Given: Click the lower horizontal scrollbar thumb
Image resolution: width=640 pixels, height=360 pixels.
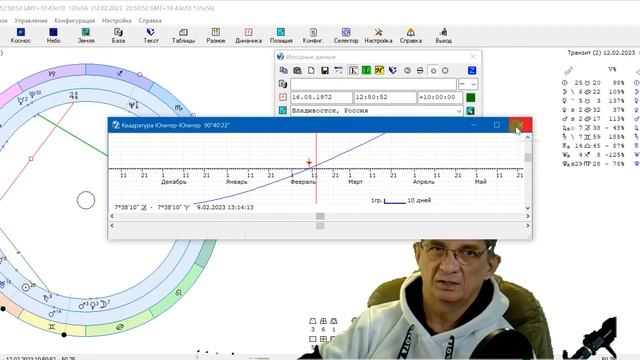Looking at the screenshot, I should tap(320, 226).
